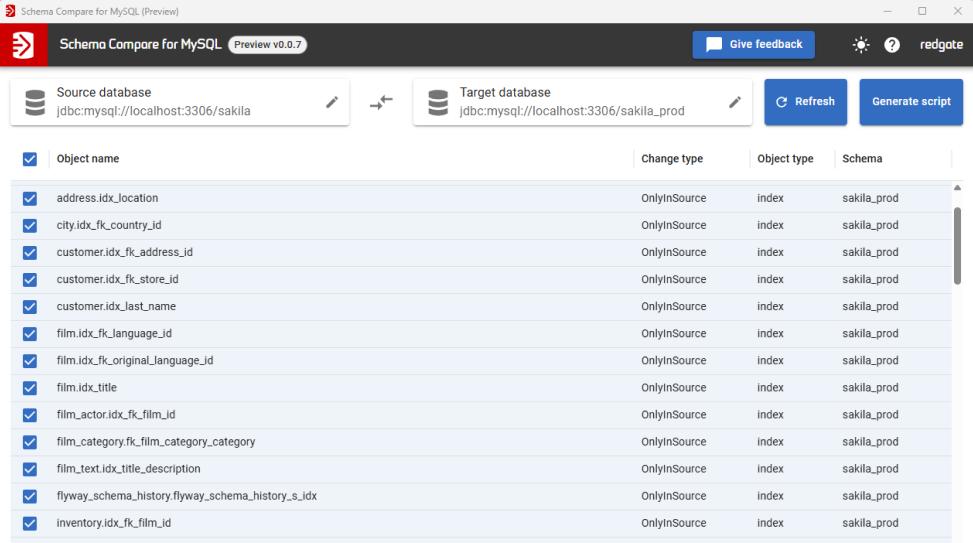
Task: Click index type in city.idx_fk_country_id row
Action: click(770, 225)
